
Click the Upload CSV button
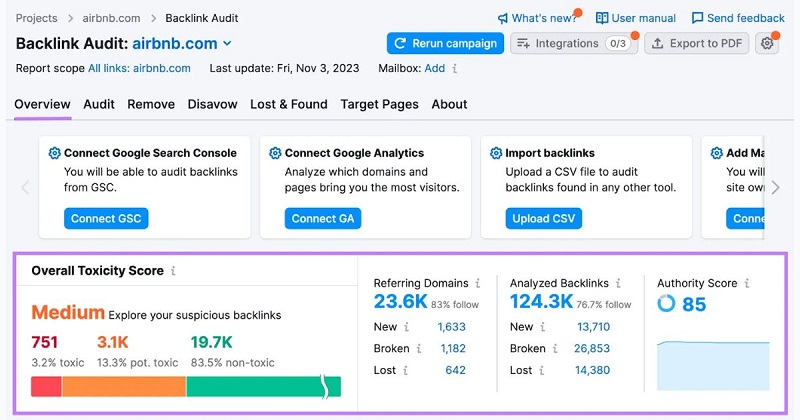coord(544,218)
